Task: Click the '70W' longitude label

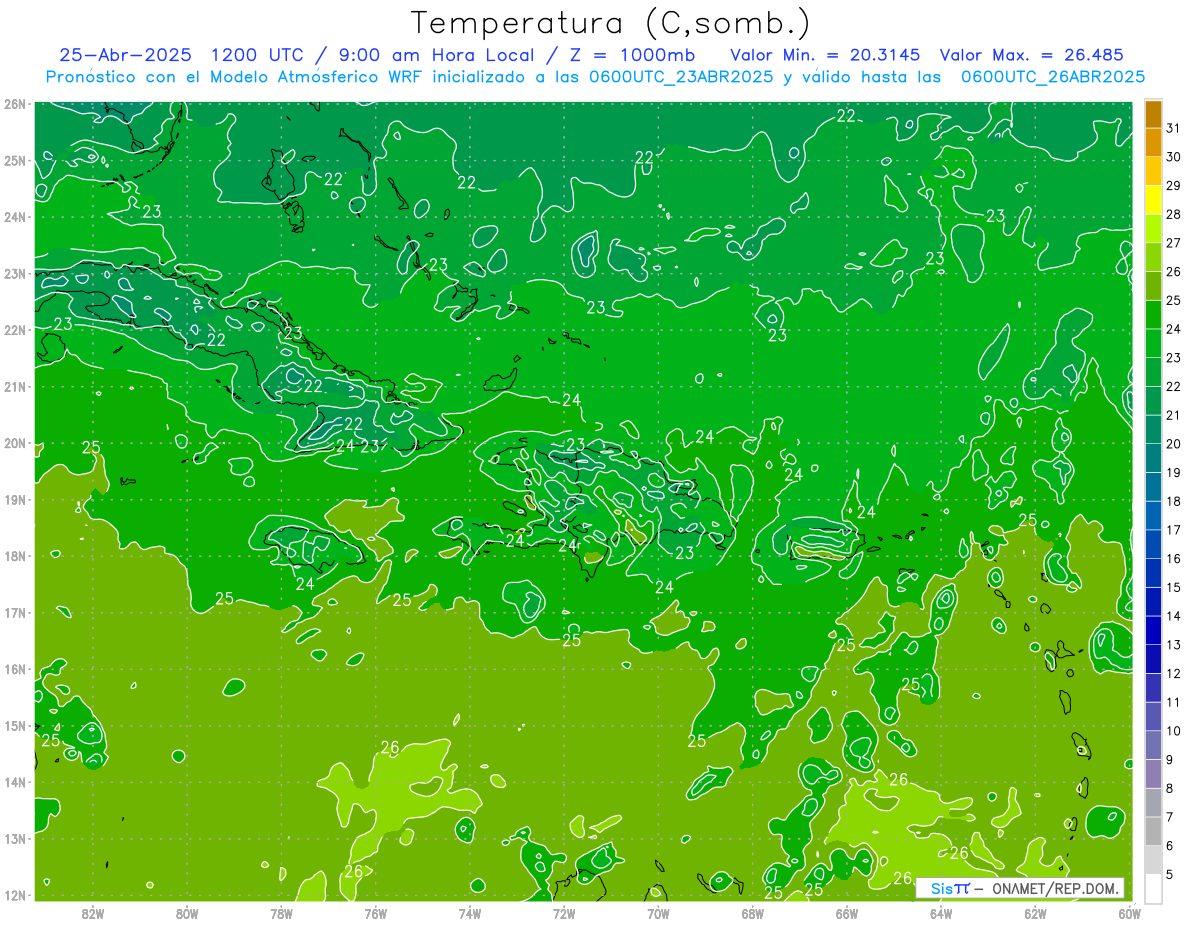Action: point(658,913)
